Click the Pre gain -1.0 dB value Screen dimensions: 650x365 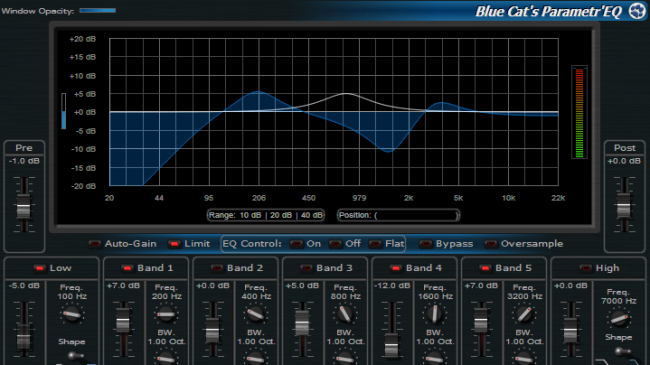(24, 161)
